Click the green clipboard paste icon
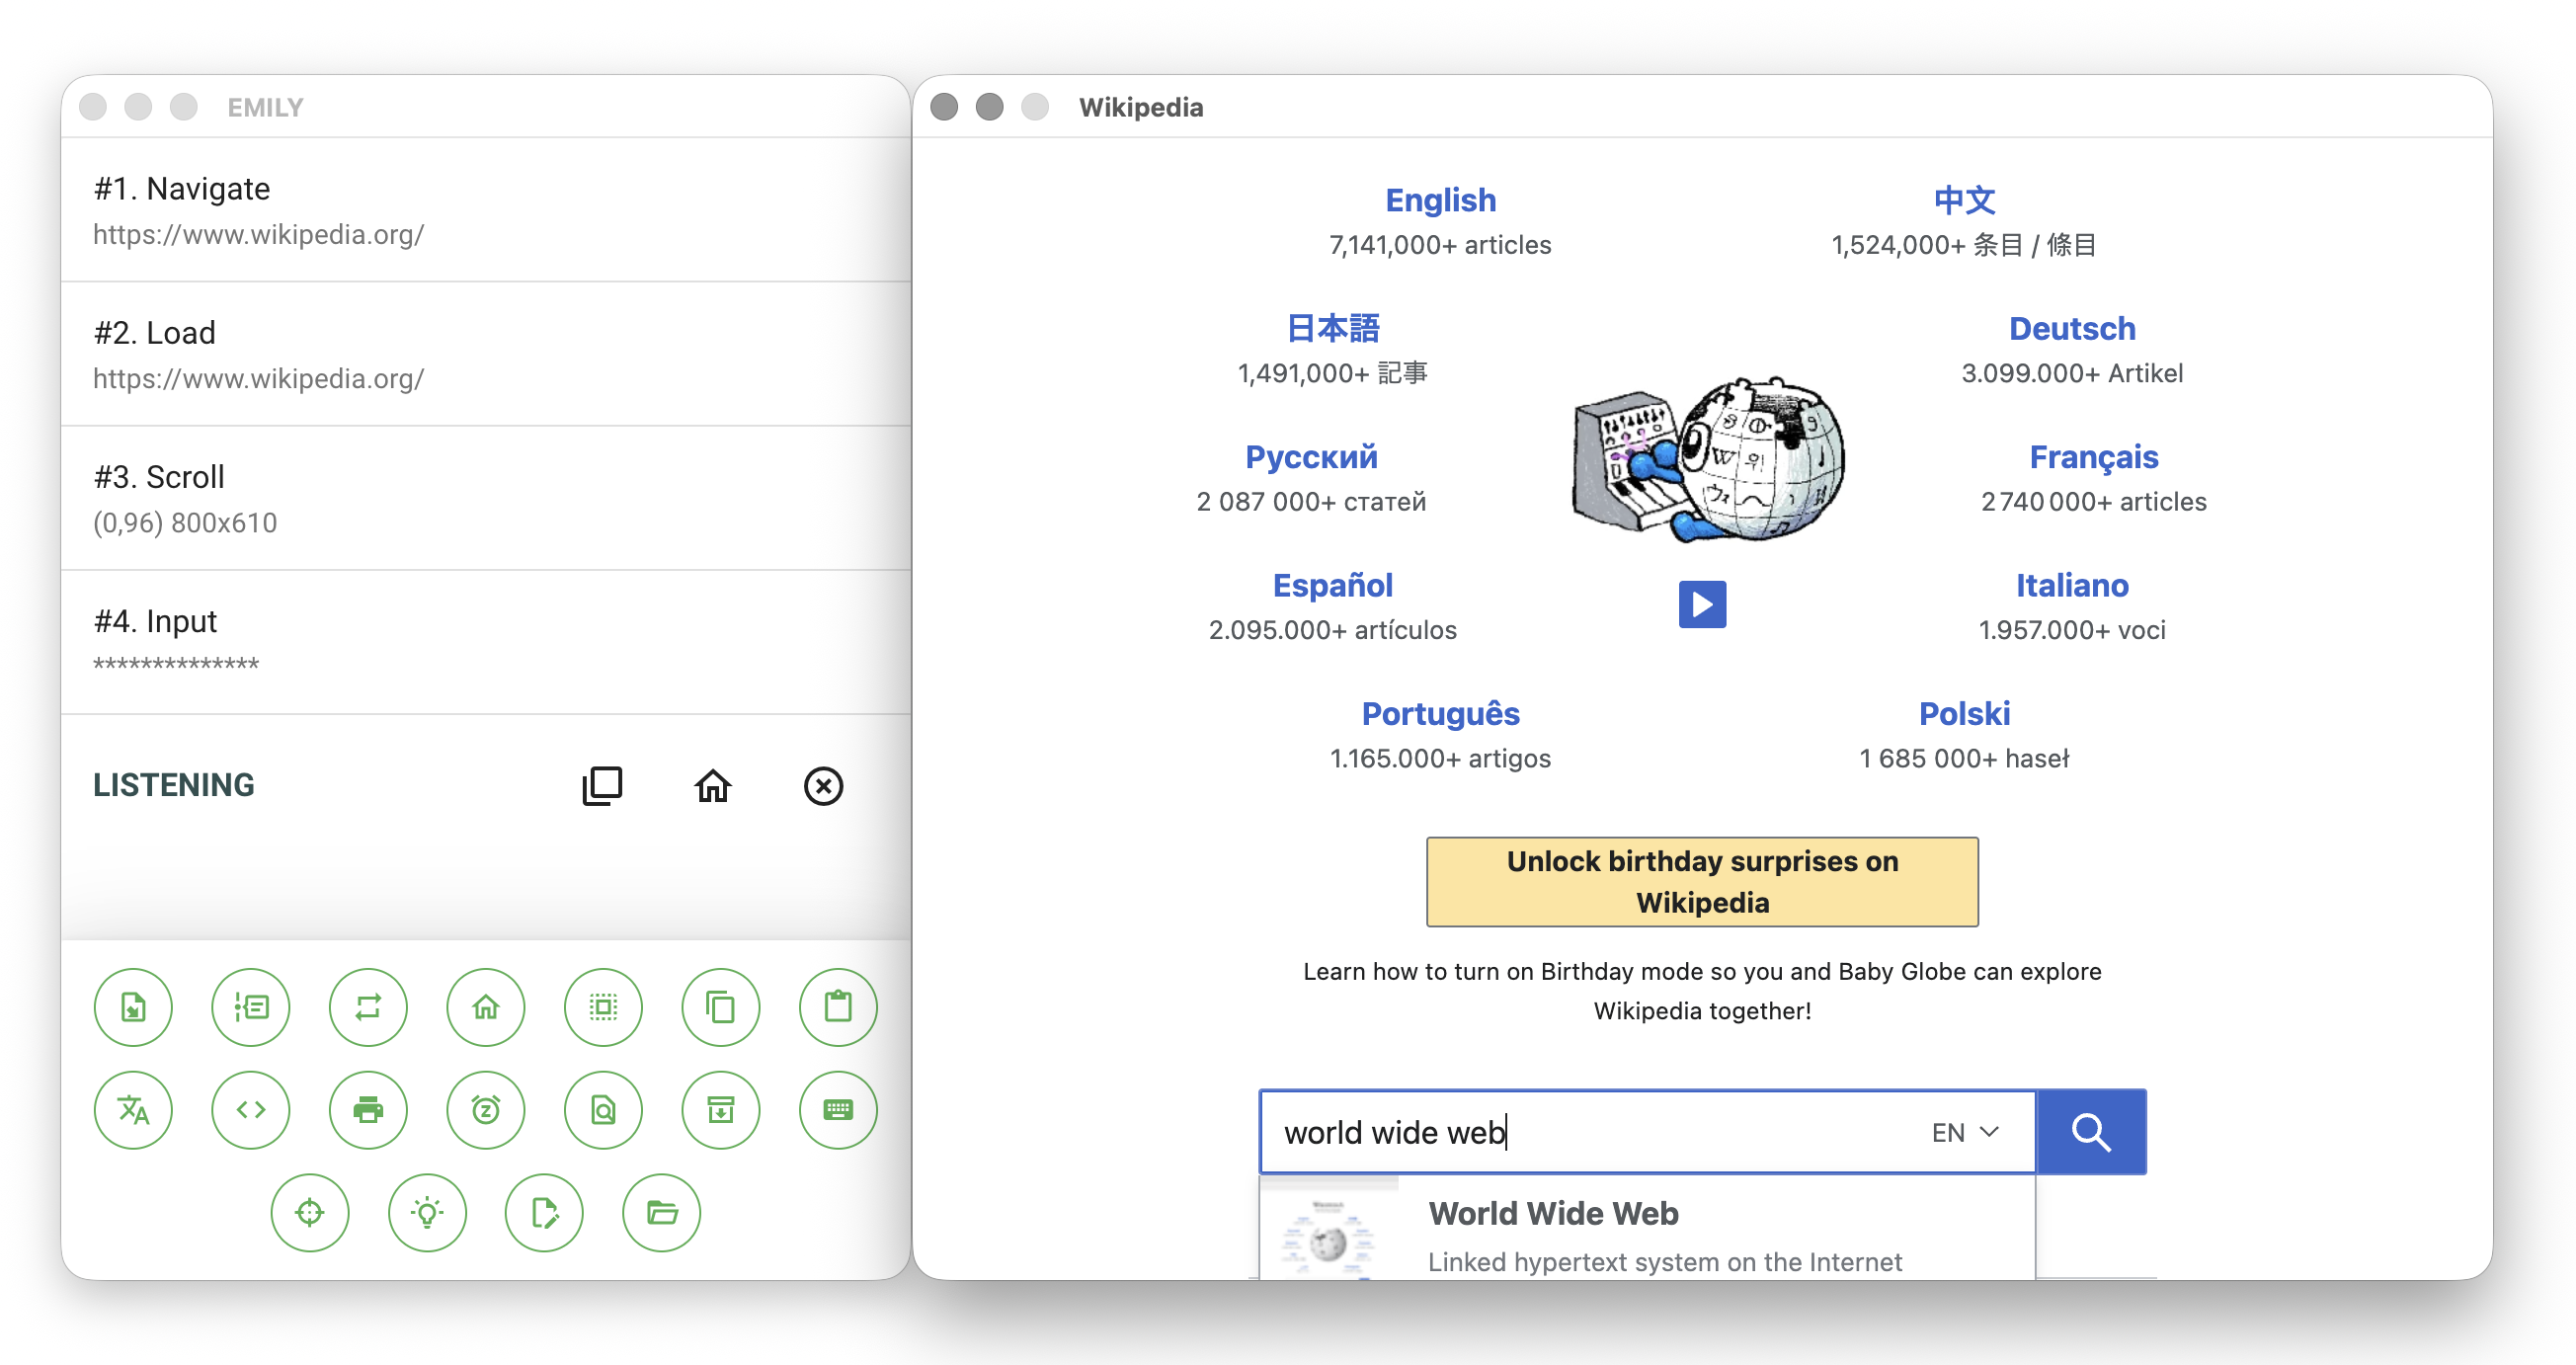Image resolution: width=2576 pixels, height=1365 pixels. click(838, 1007)
